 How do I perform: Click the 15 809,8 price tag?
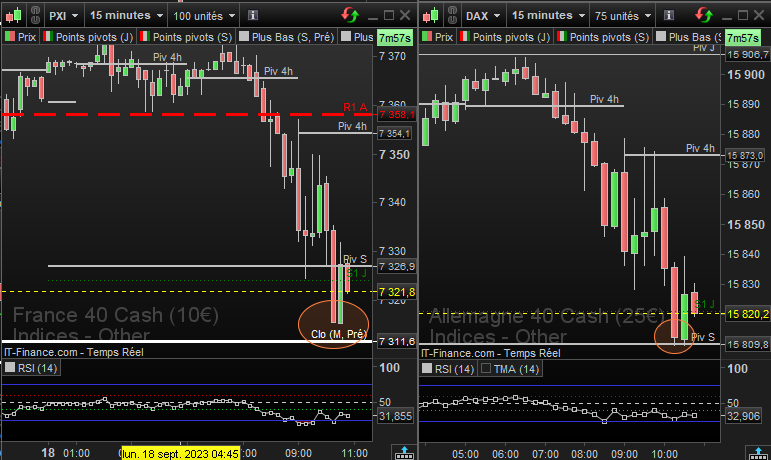747,345
